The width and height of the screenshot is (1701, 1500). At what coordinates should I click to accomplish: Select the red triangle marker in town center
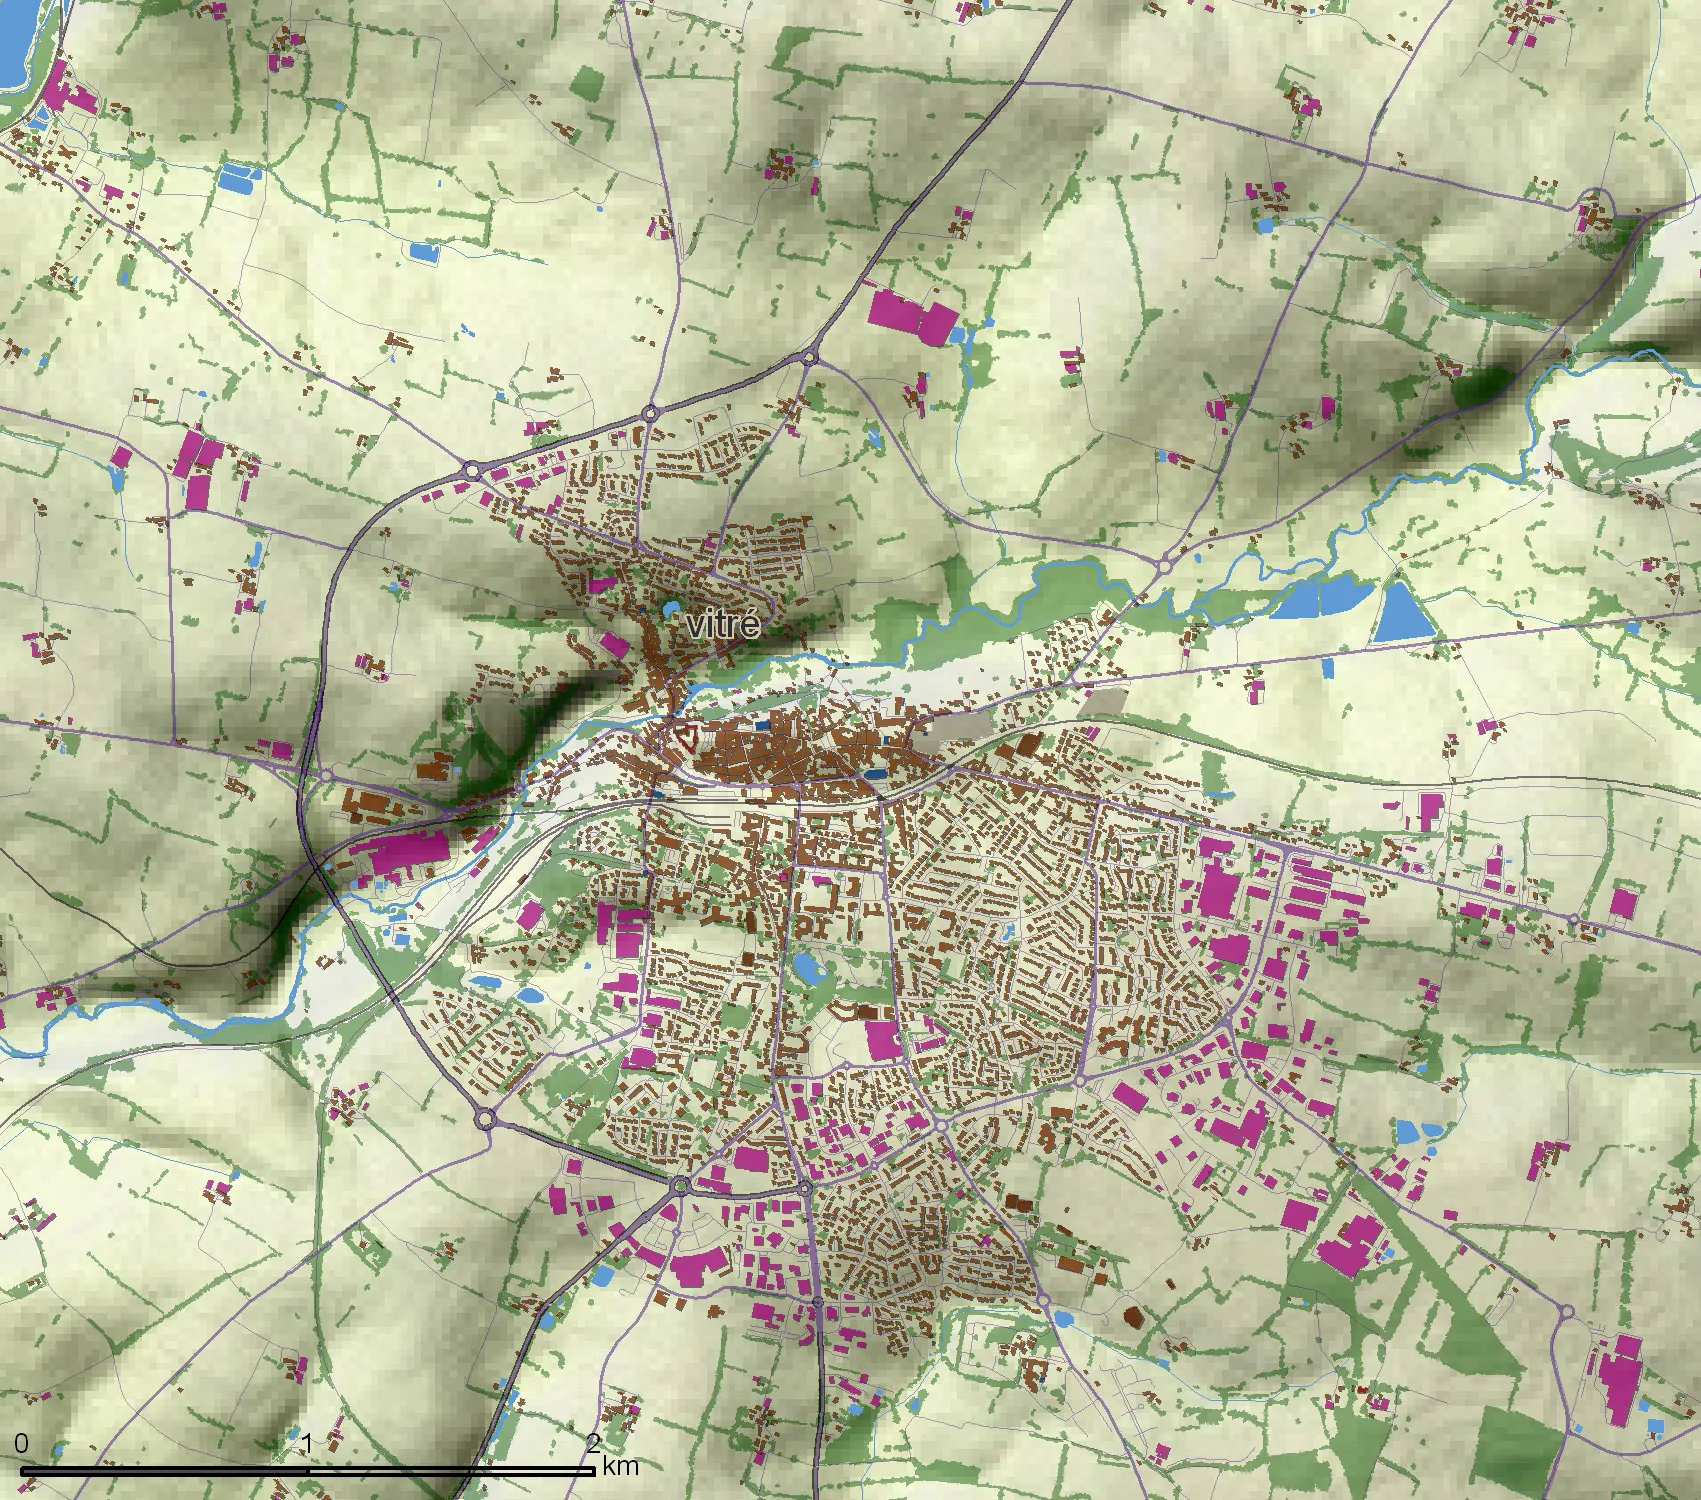[687, 739]
